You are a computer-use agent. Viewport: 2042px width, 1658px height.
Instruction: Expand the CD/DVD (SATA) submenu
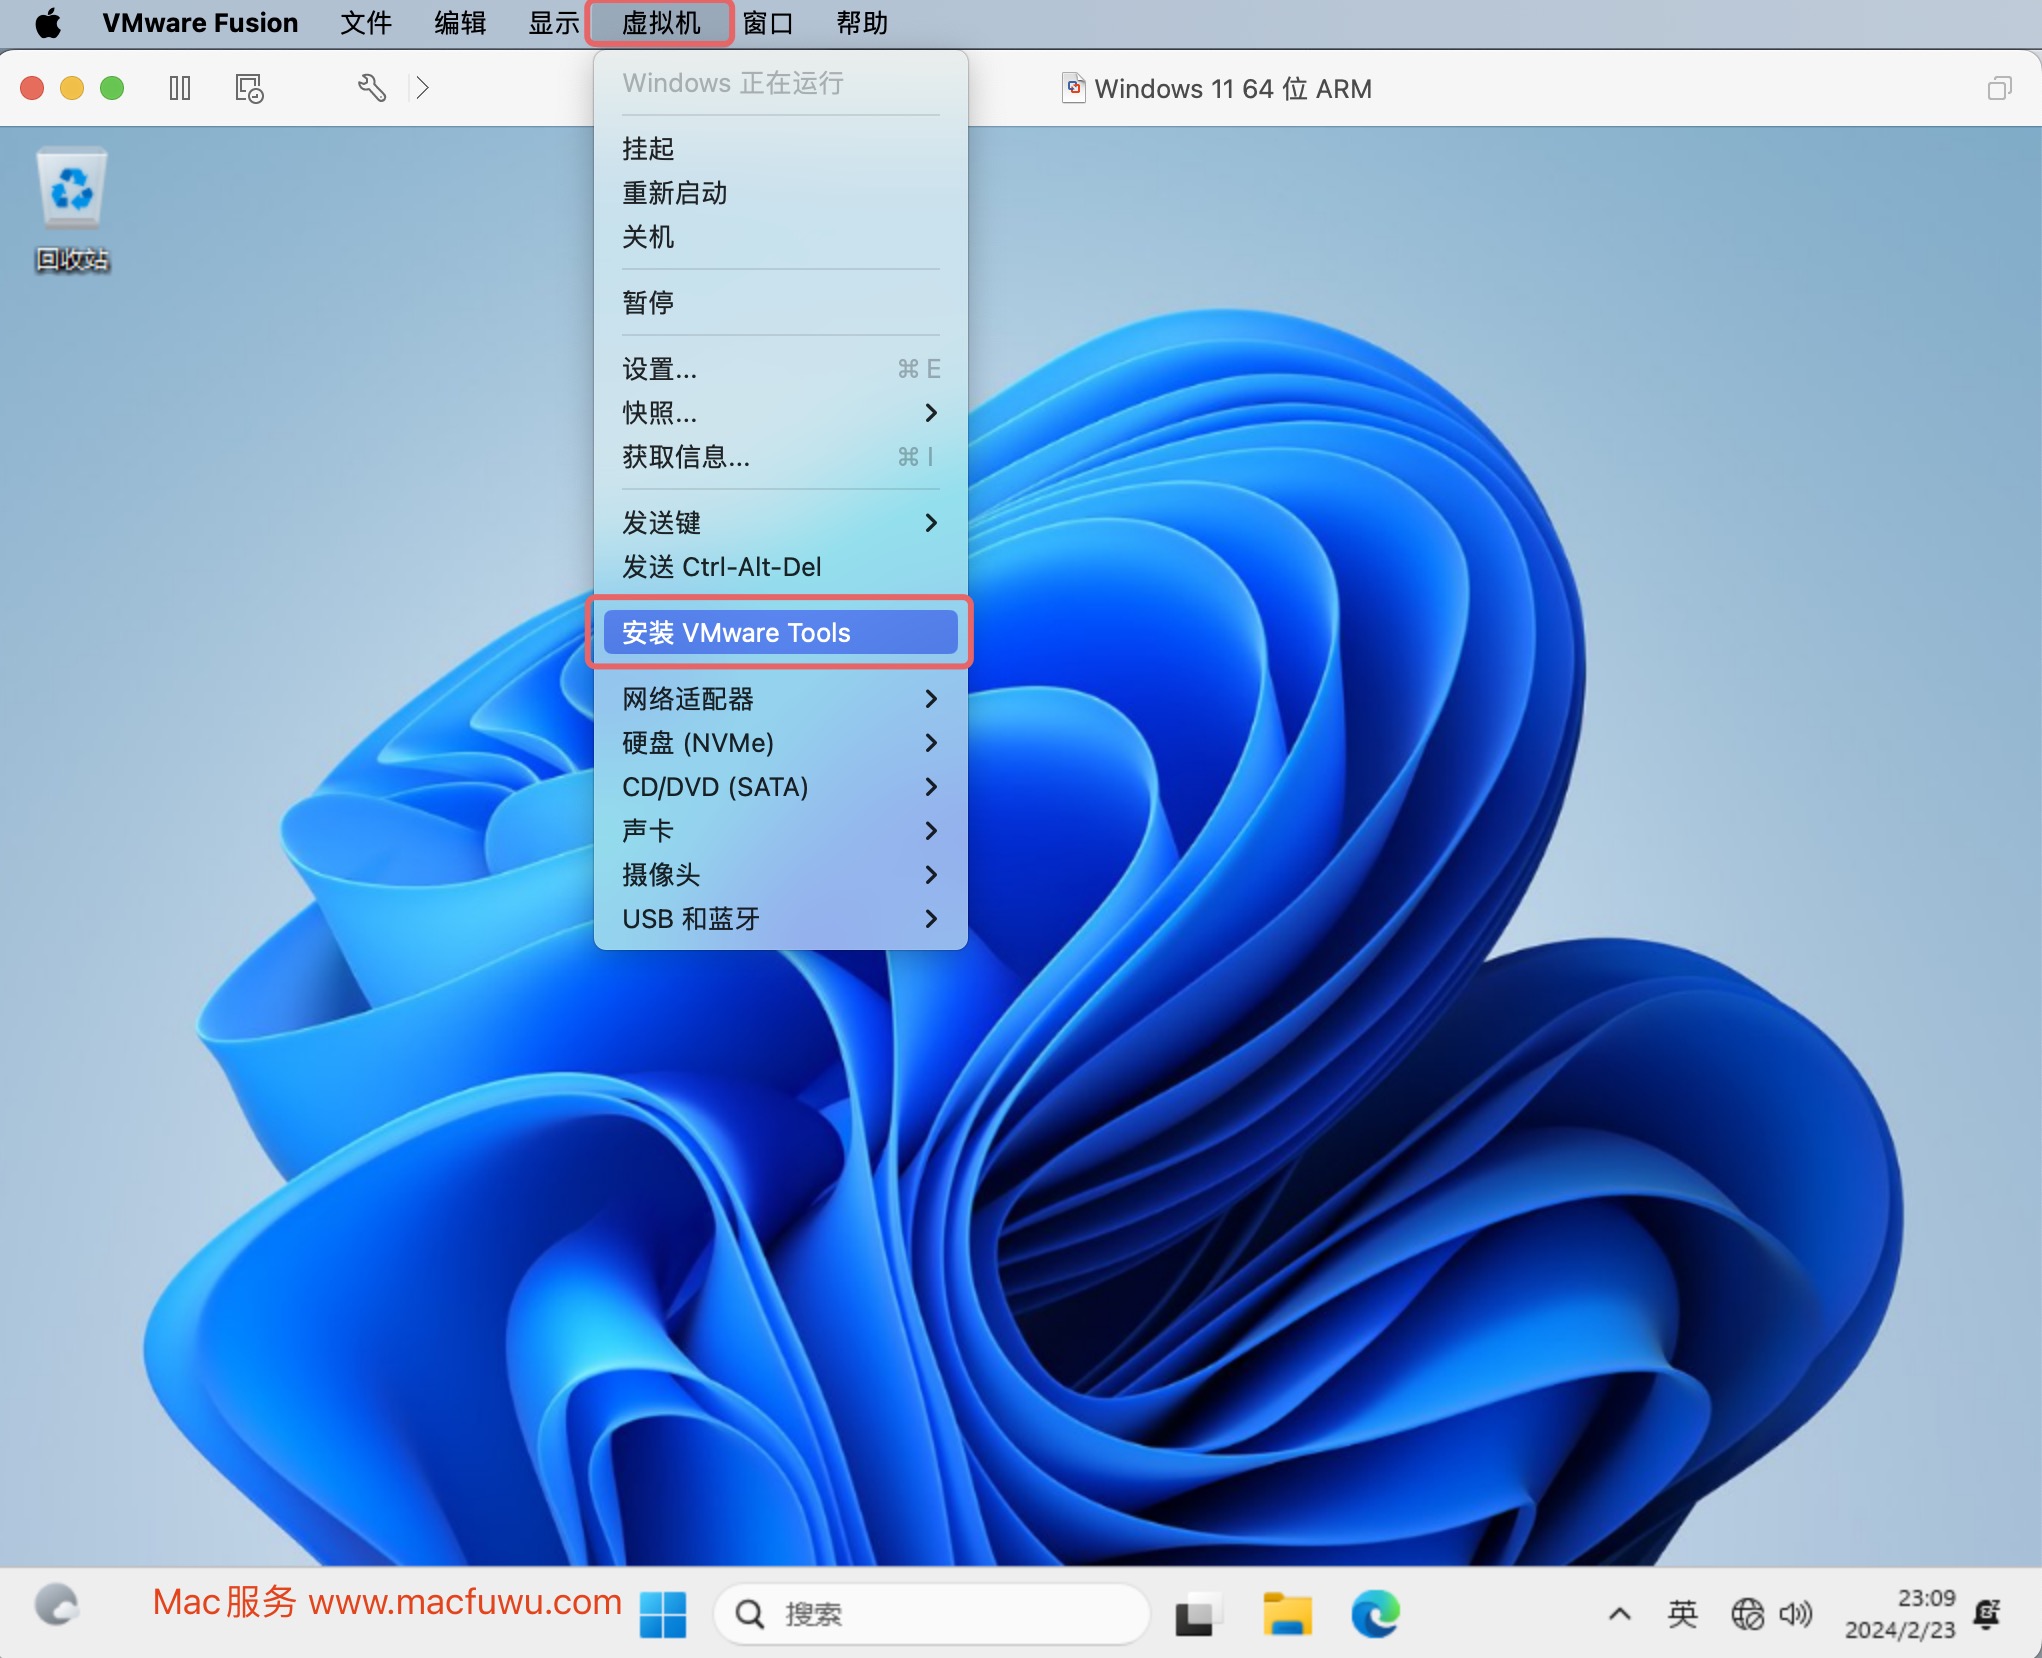click(780, 787)
